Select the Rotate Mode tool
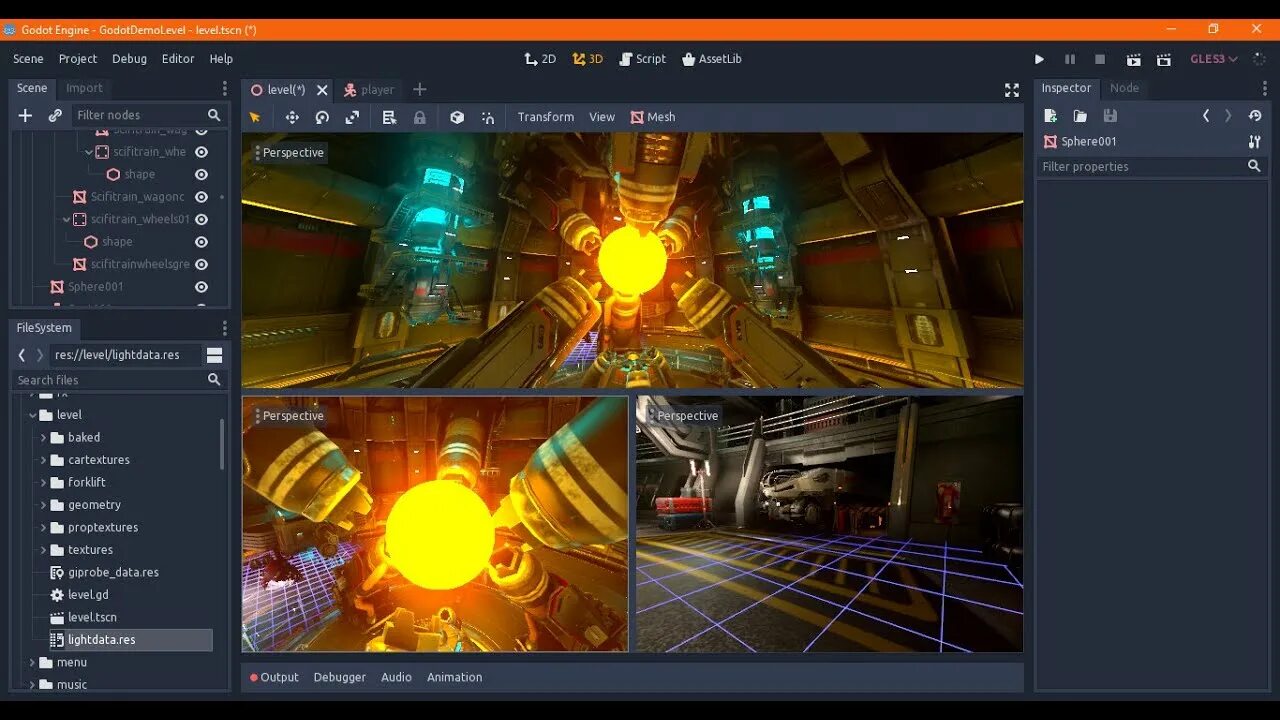Screen dimensions: 1280x720 (x=322, y=117)
